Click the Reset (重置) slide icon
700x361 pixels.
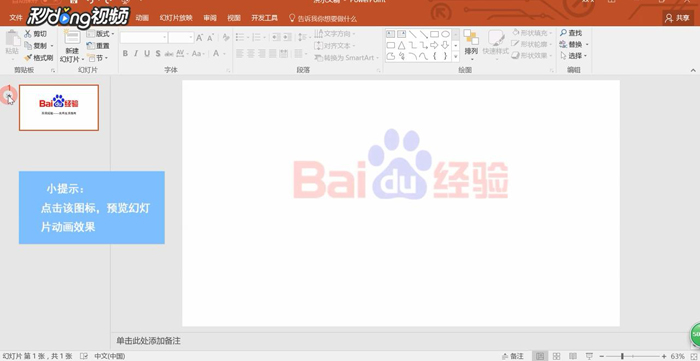[91, 46]
